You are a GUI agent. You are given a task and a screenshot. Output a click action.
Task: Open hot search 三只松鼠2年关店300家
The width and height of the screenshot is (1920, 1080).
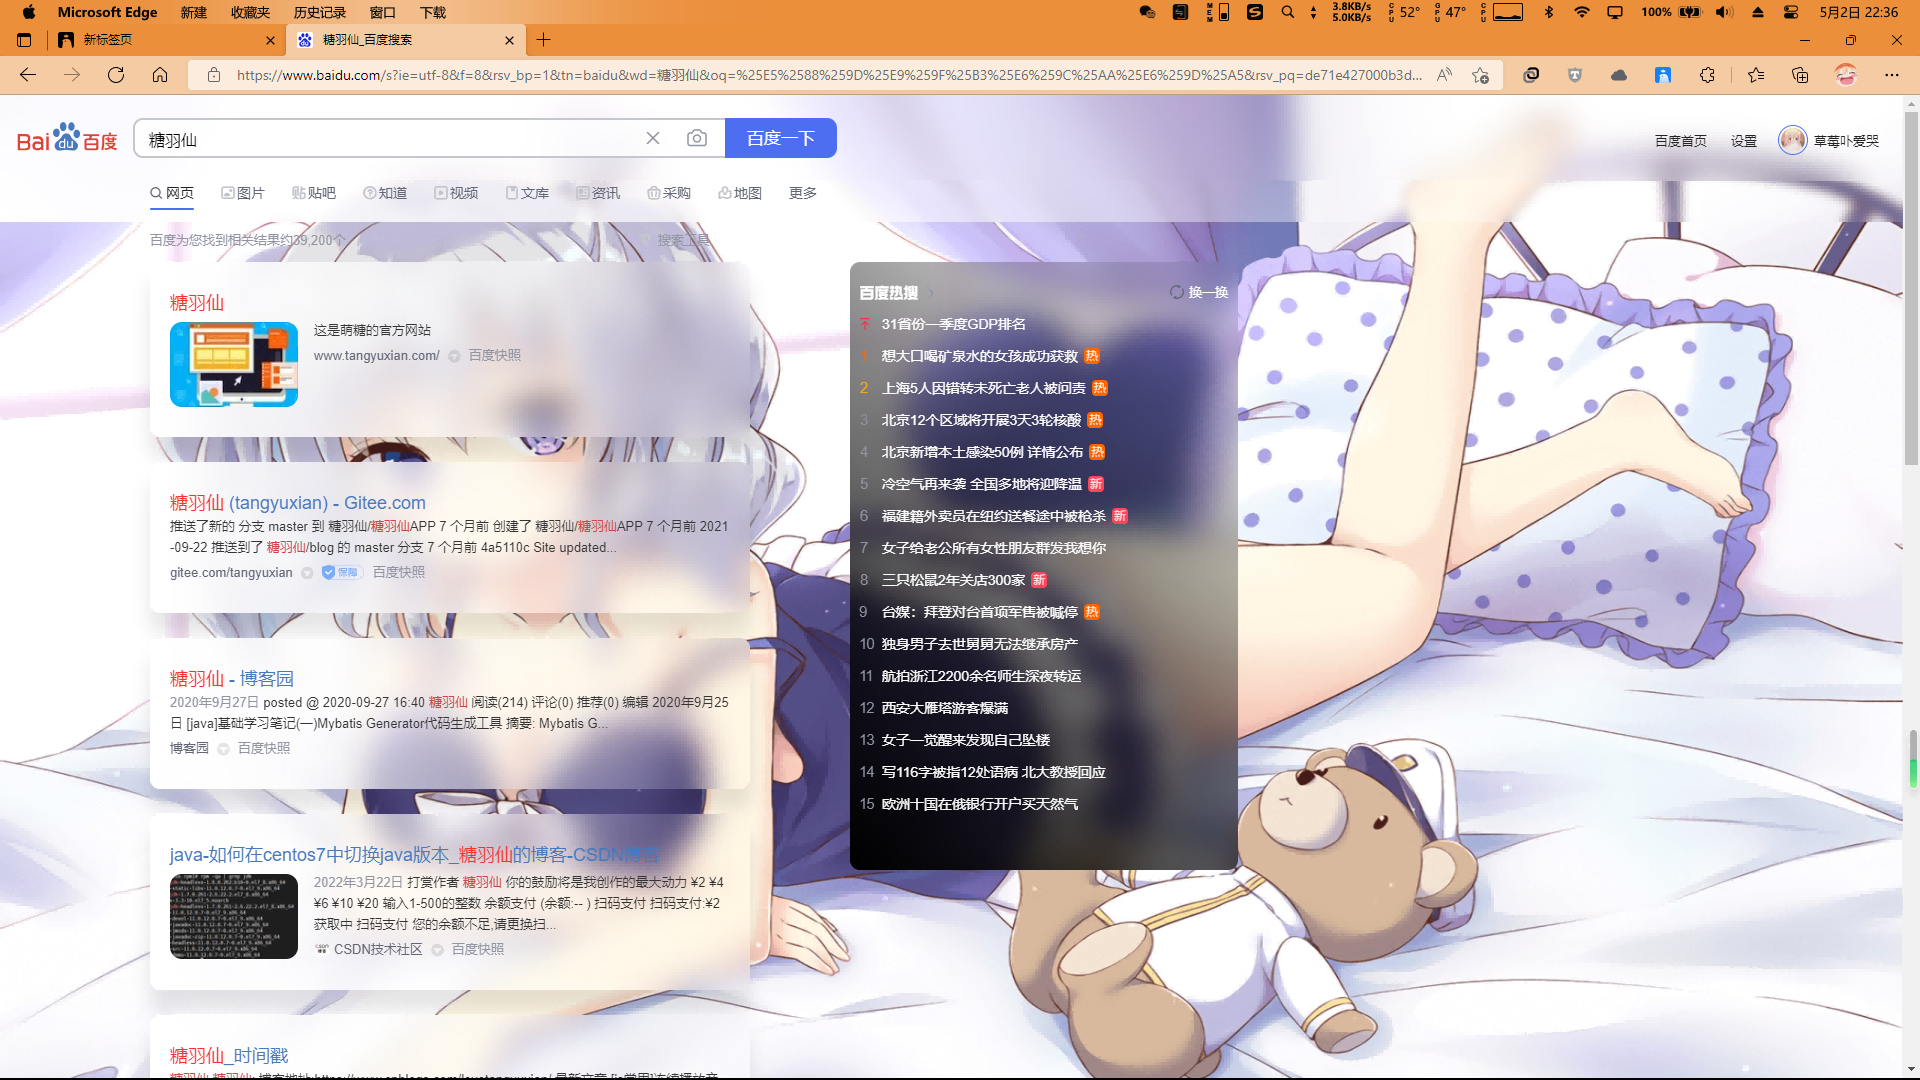click(953, 580)
